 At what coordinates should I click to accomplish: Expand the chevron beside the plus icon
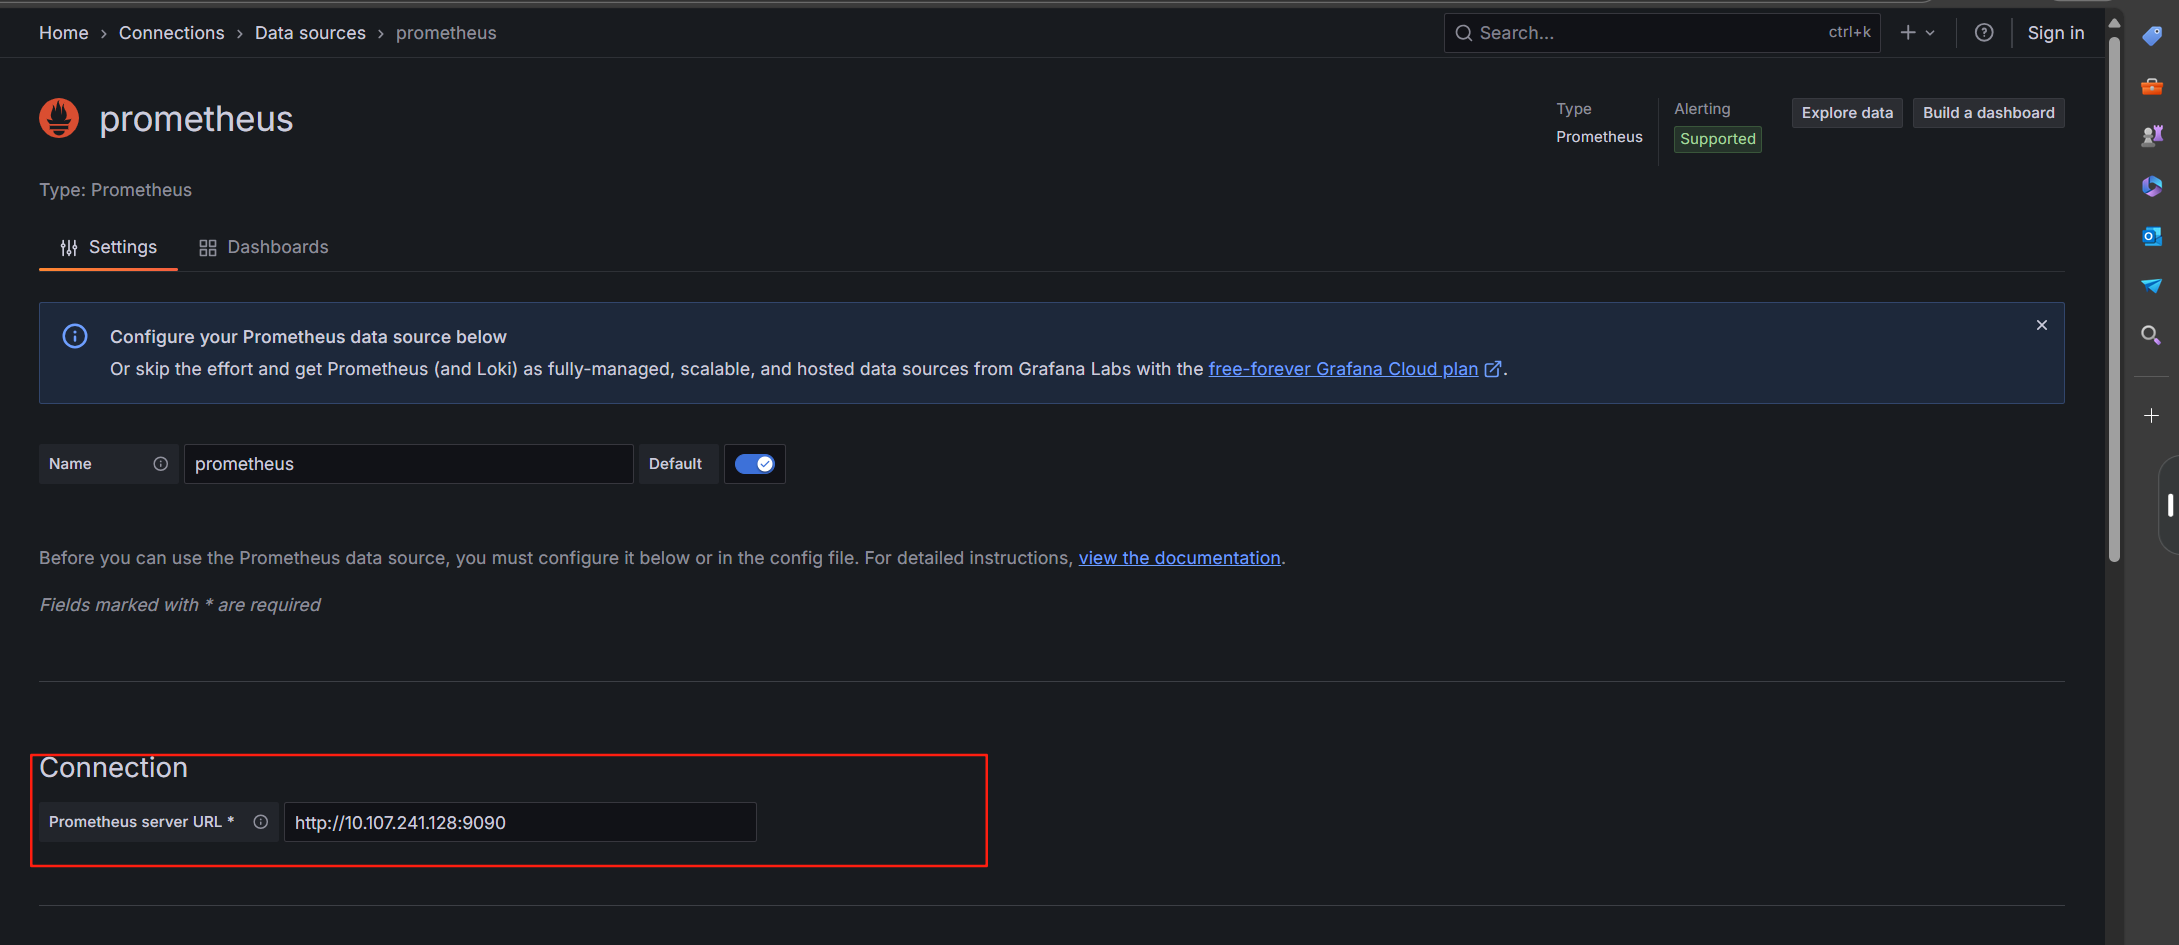point(1930,33)
